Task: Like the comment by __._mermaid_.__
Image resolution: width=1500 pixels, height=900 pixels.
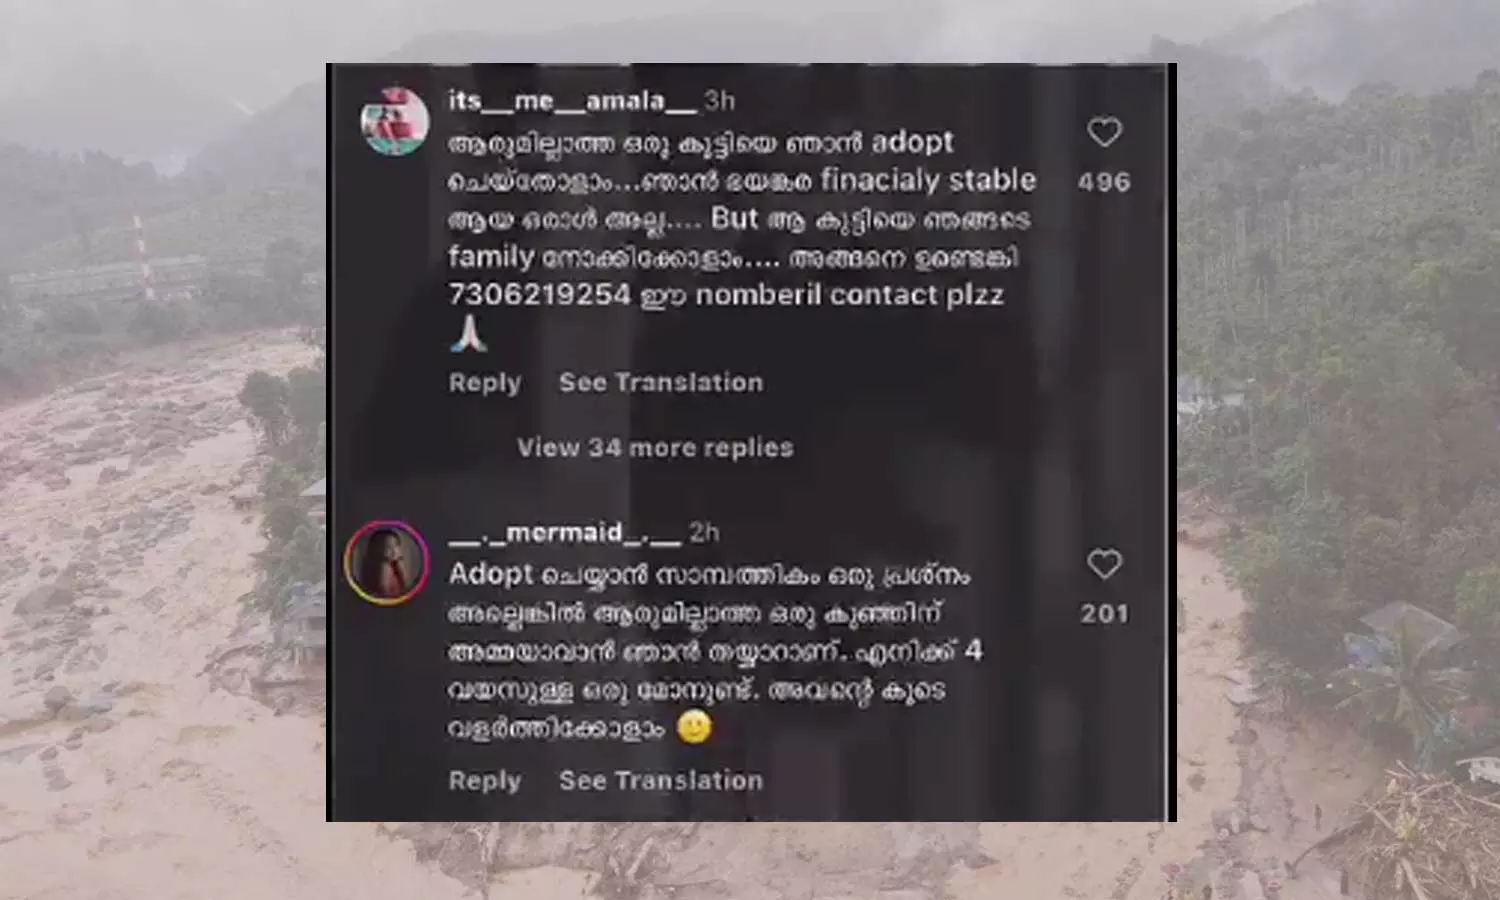Action: (1104, 565)
